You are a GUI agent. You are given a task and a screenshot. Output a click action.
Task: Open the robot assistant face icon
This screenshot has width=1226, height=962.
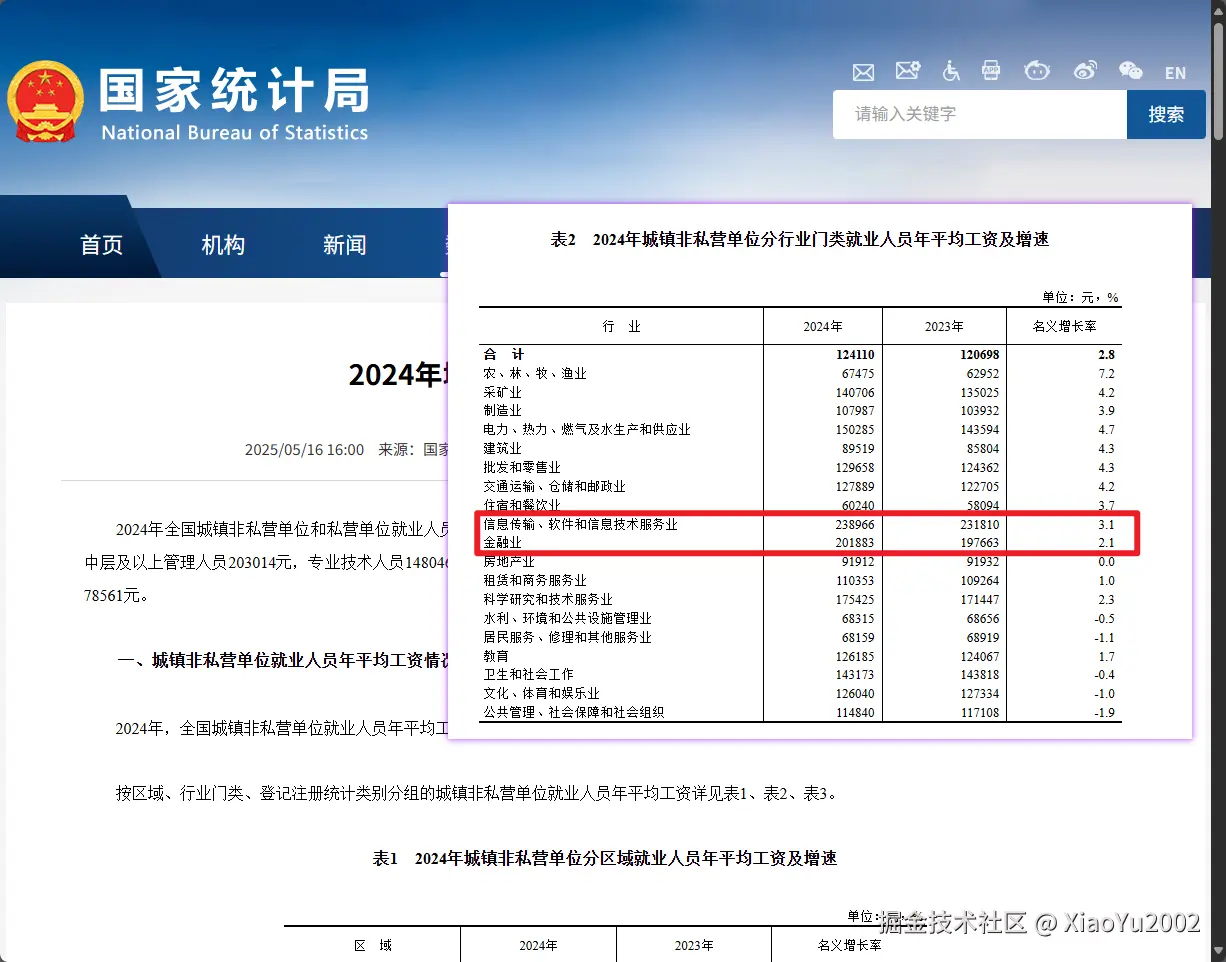(x=1037, y=70)
